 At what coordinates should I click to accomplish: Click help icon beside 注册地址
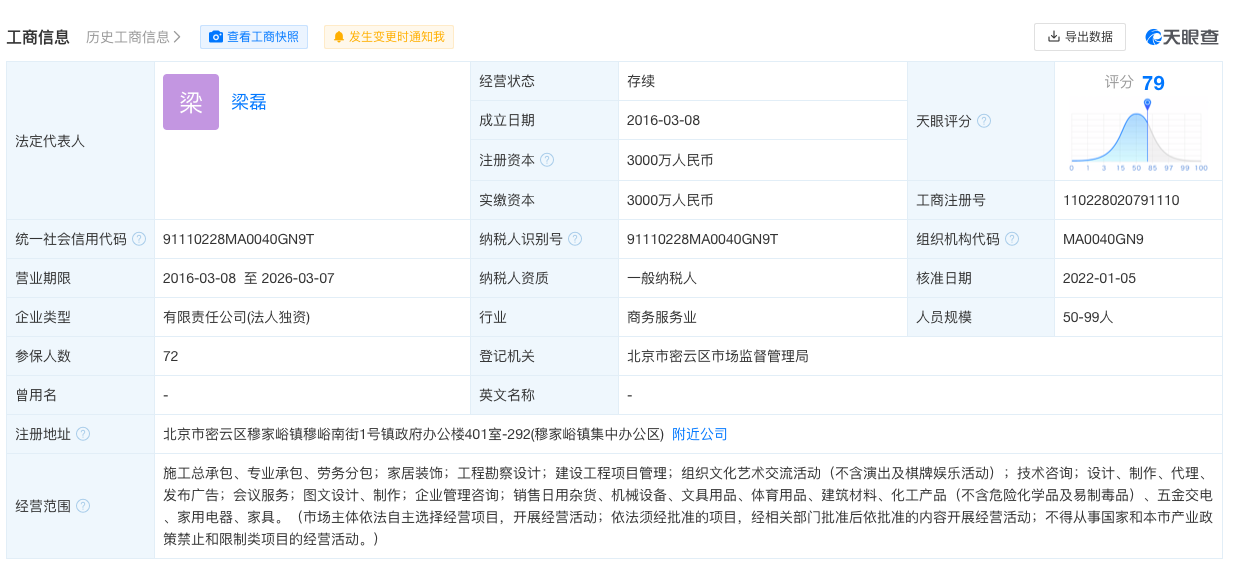click(83, 434)
